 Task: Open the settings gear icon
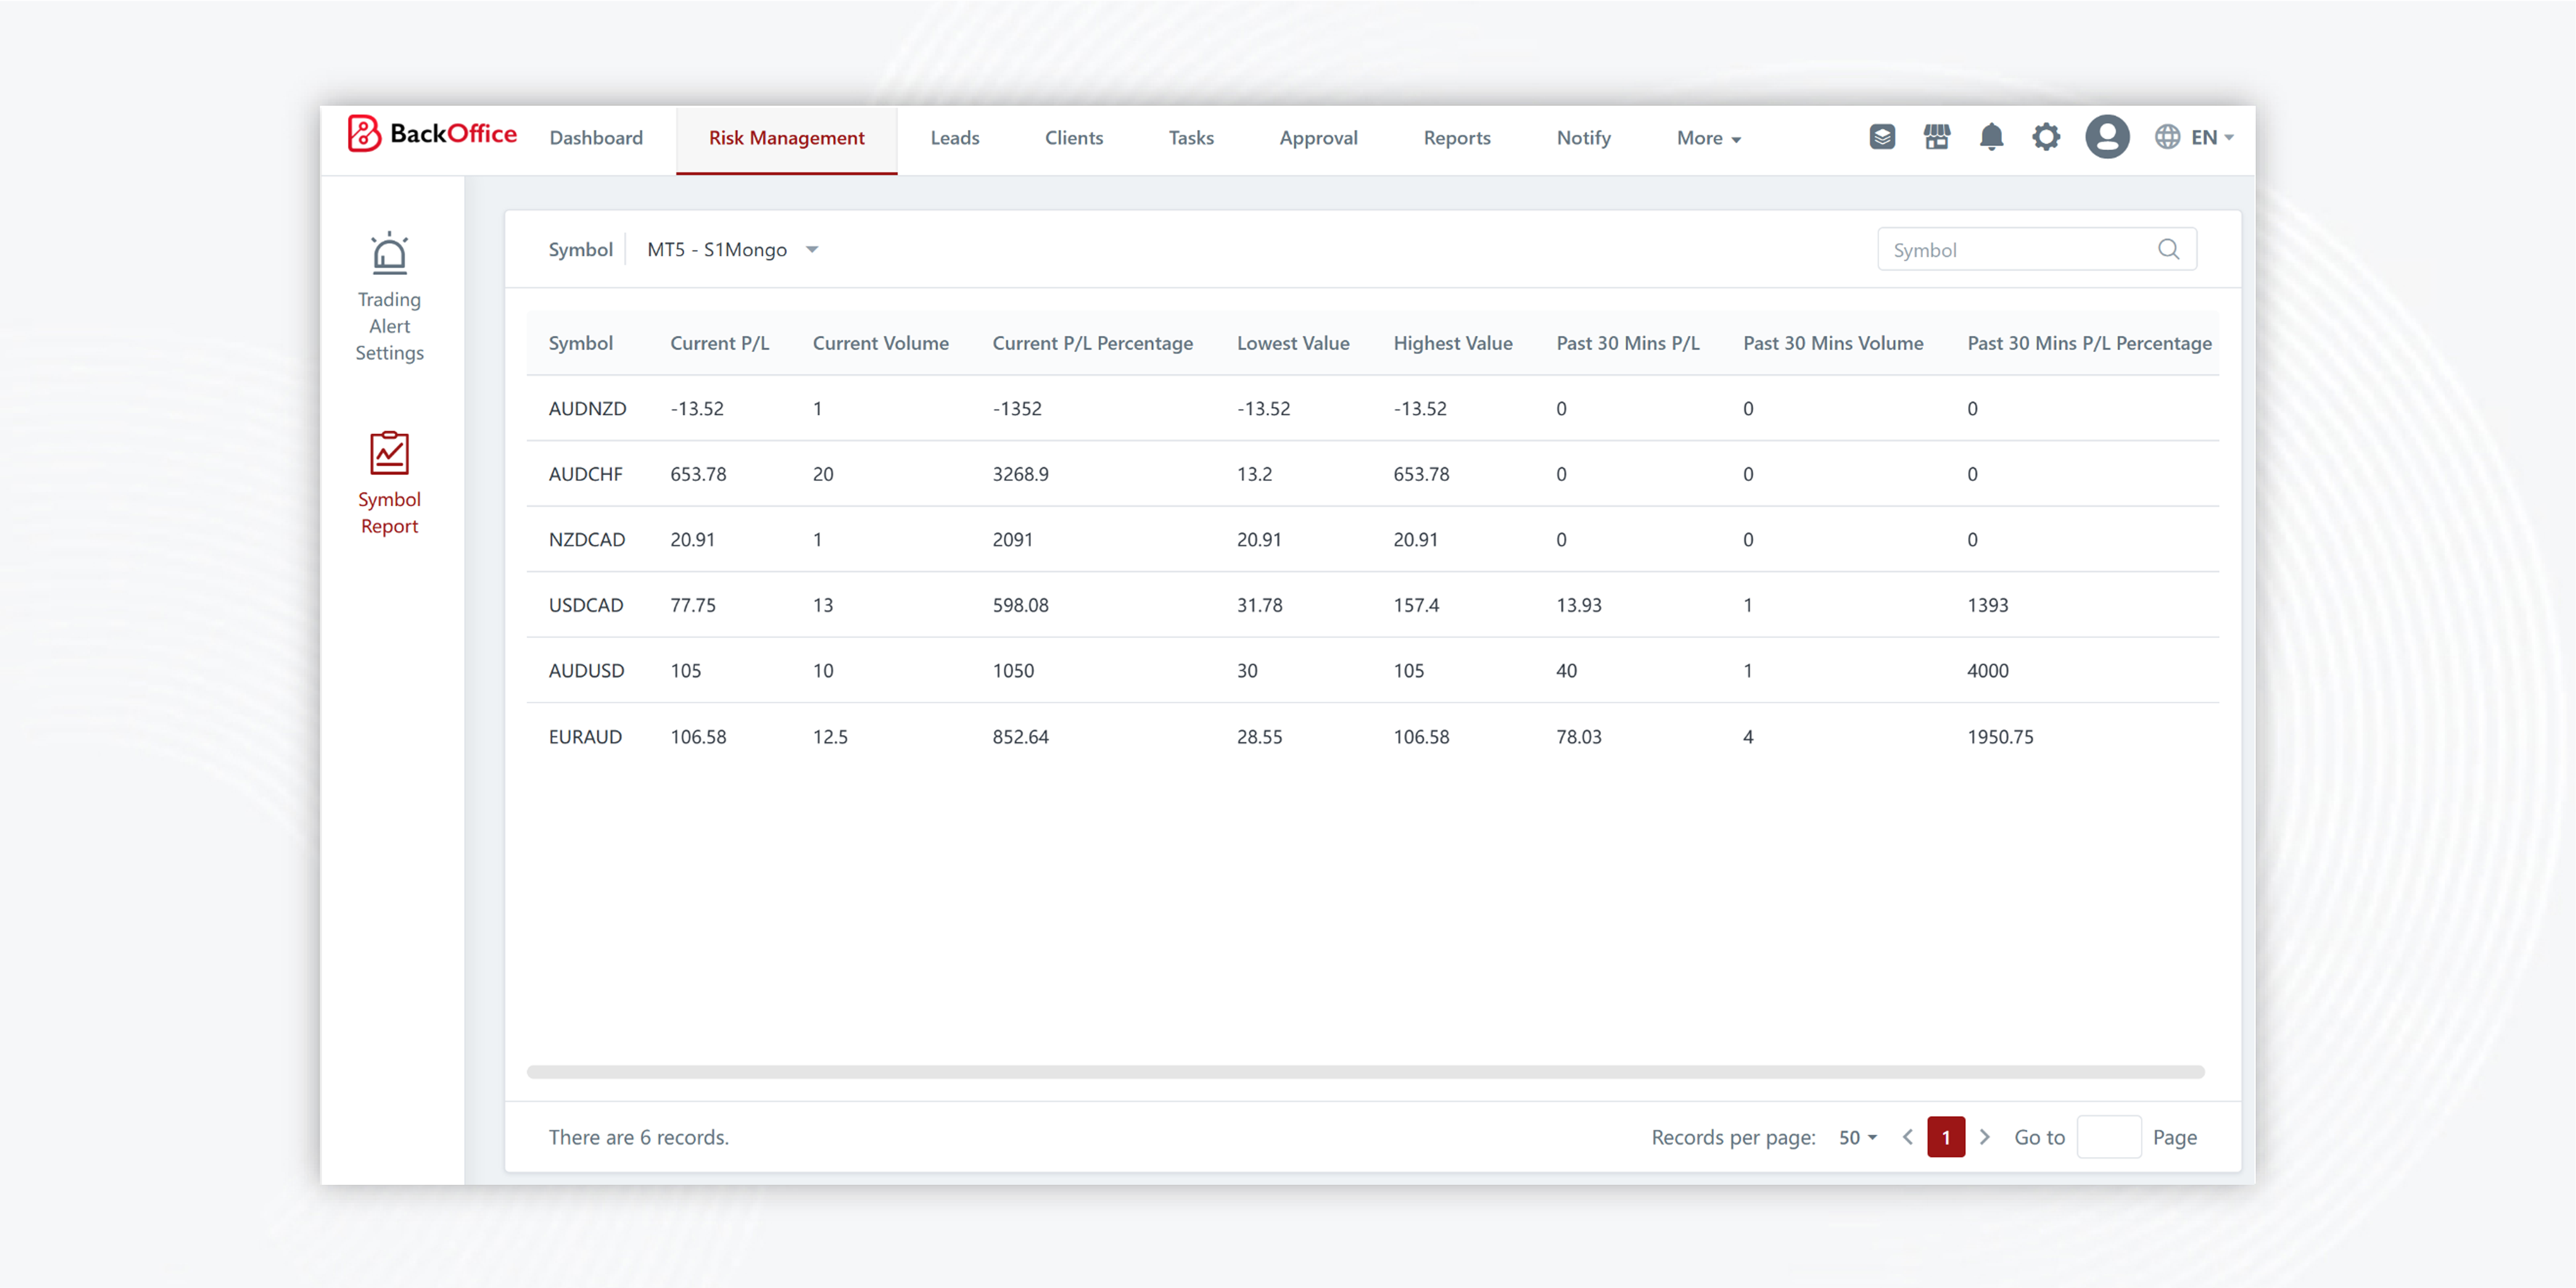tap(2046, 137)
